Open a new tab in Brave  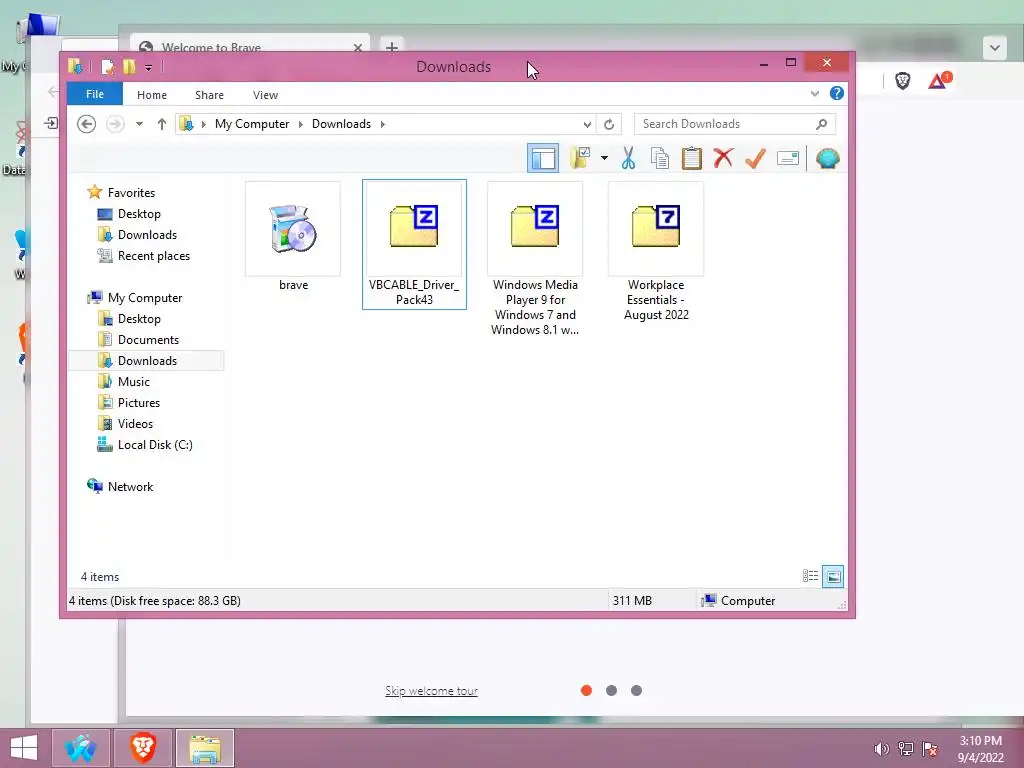391,46
